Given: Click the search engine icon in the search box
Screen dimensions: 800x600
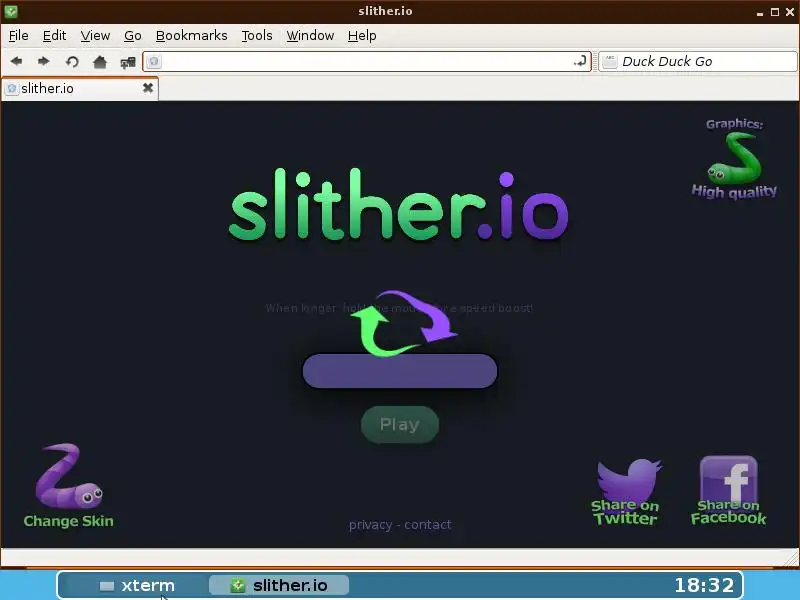Looking at the screenshot, I should coord(610,62).
